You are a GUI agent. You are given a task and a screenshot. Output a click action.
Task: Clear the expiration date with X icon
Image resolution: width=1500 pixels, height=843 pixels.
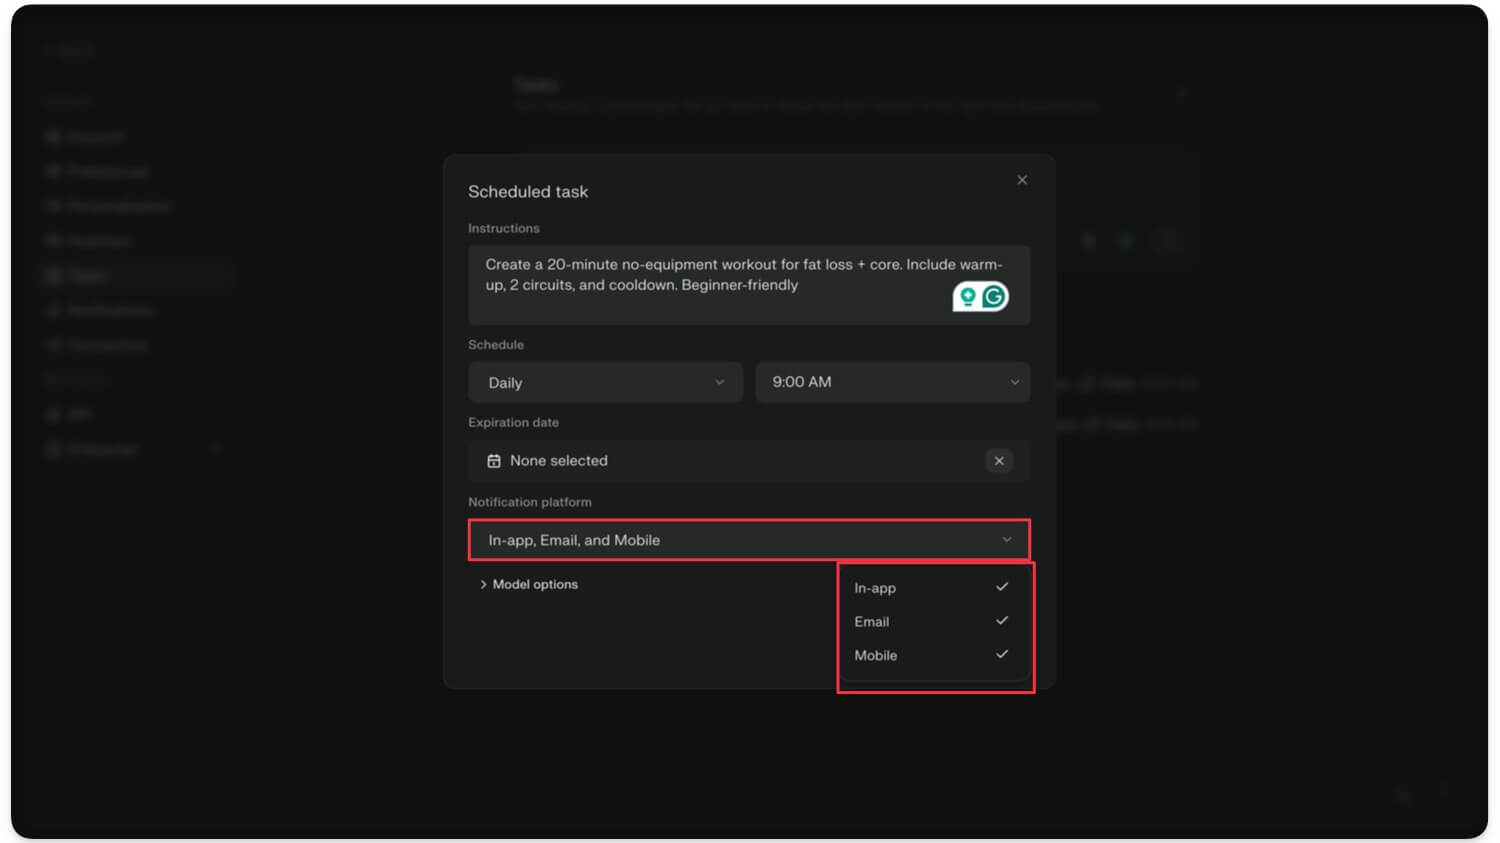click(998, 461)
